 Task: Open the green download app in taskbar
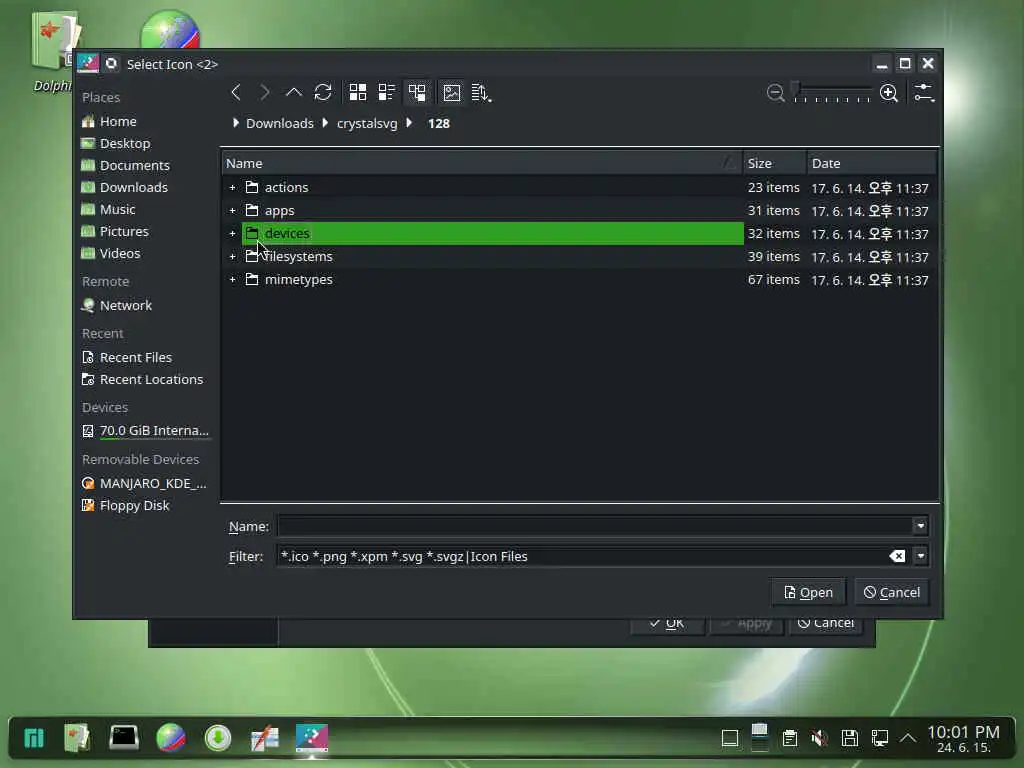[217, 738]
